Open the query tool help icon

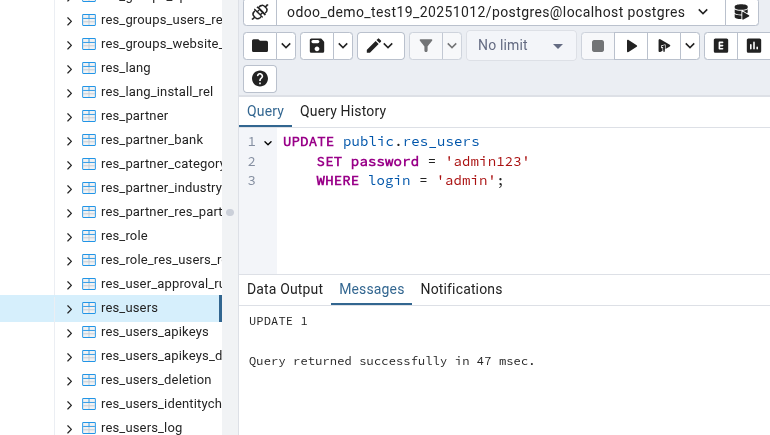click(x=260, y=79)
